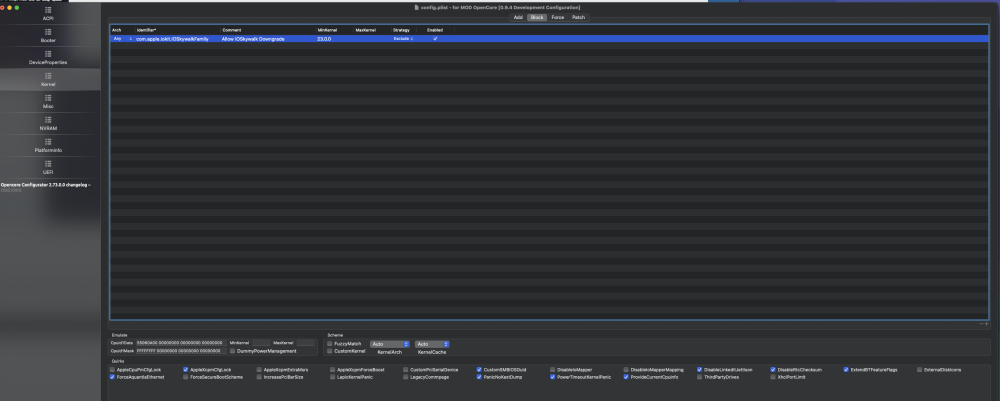This screenshot has height=401, width=1000.
Task: Click the Emulate MinKernel input field
Action: tap(261, 343)
